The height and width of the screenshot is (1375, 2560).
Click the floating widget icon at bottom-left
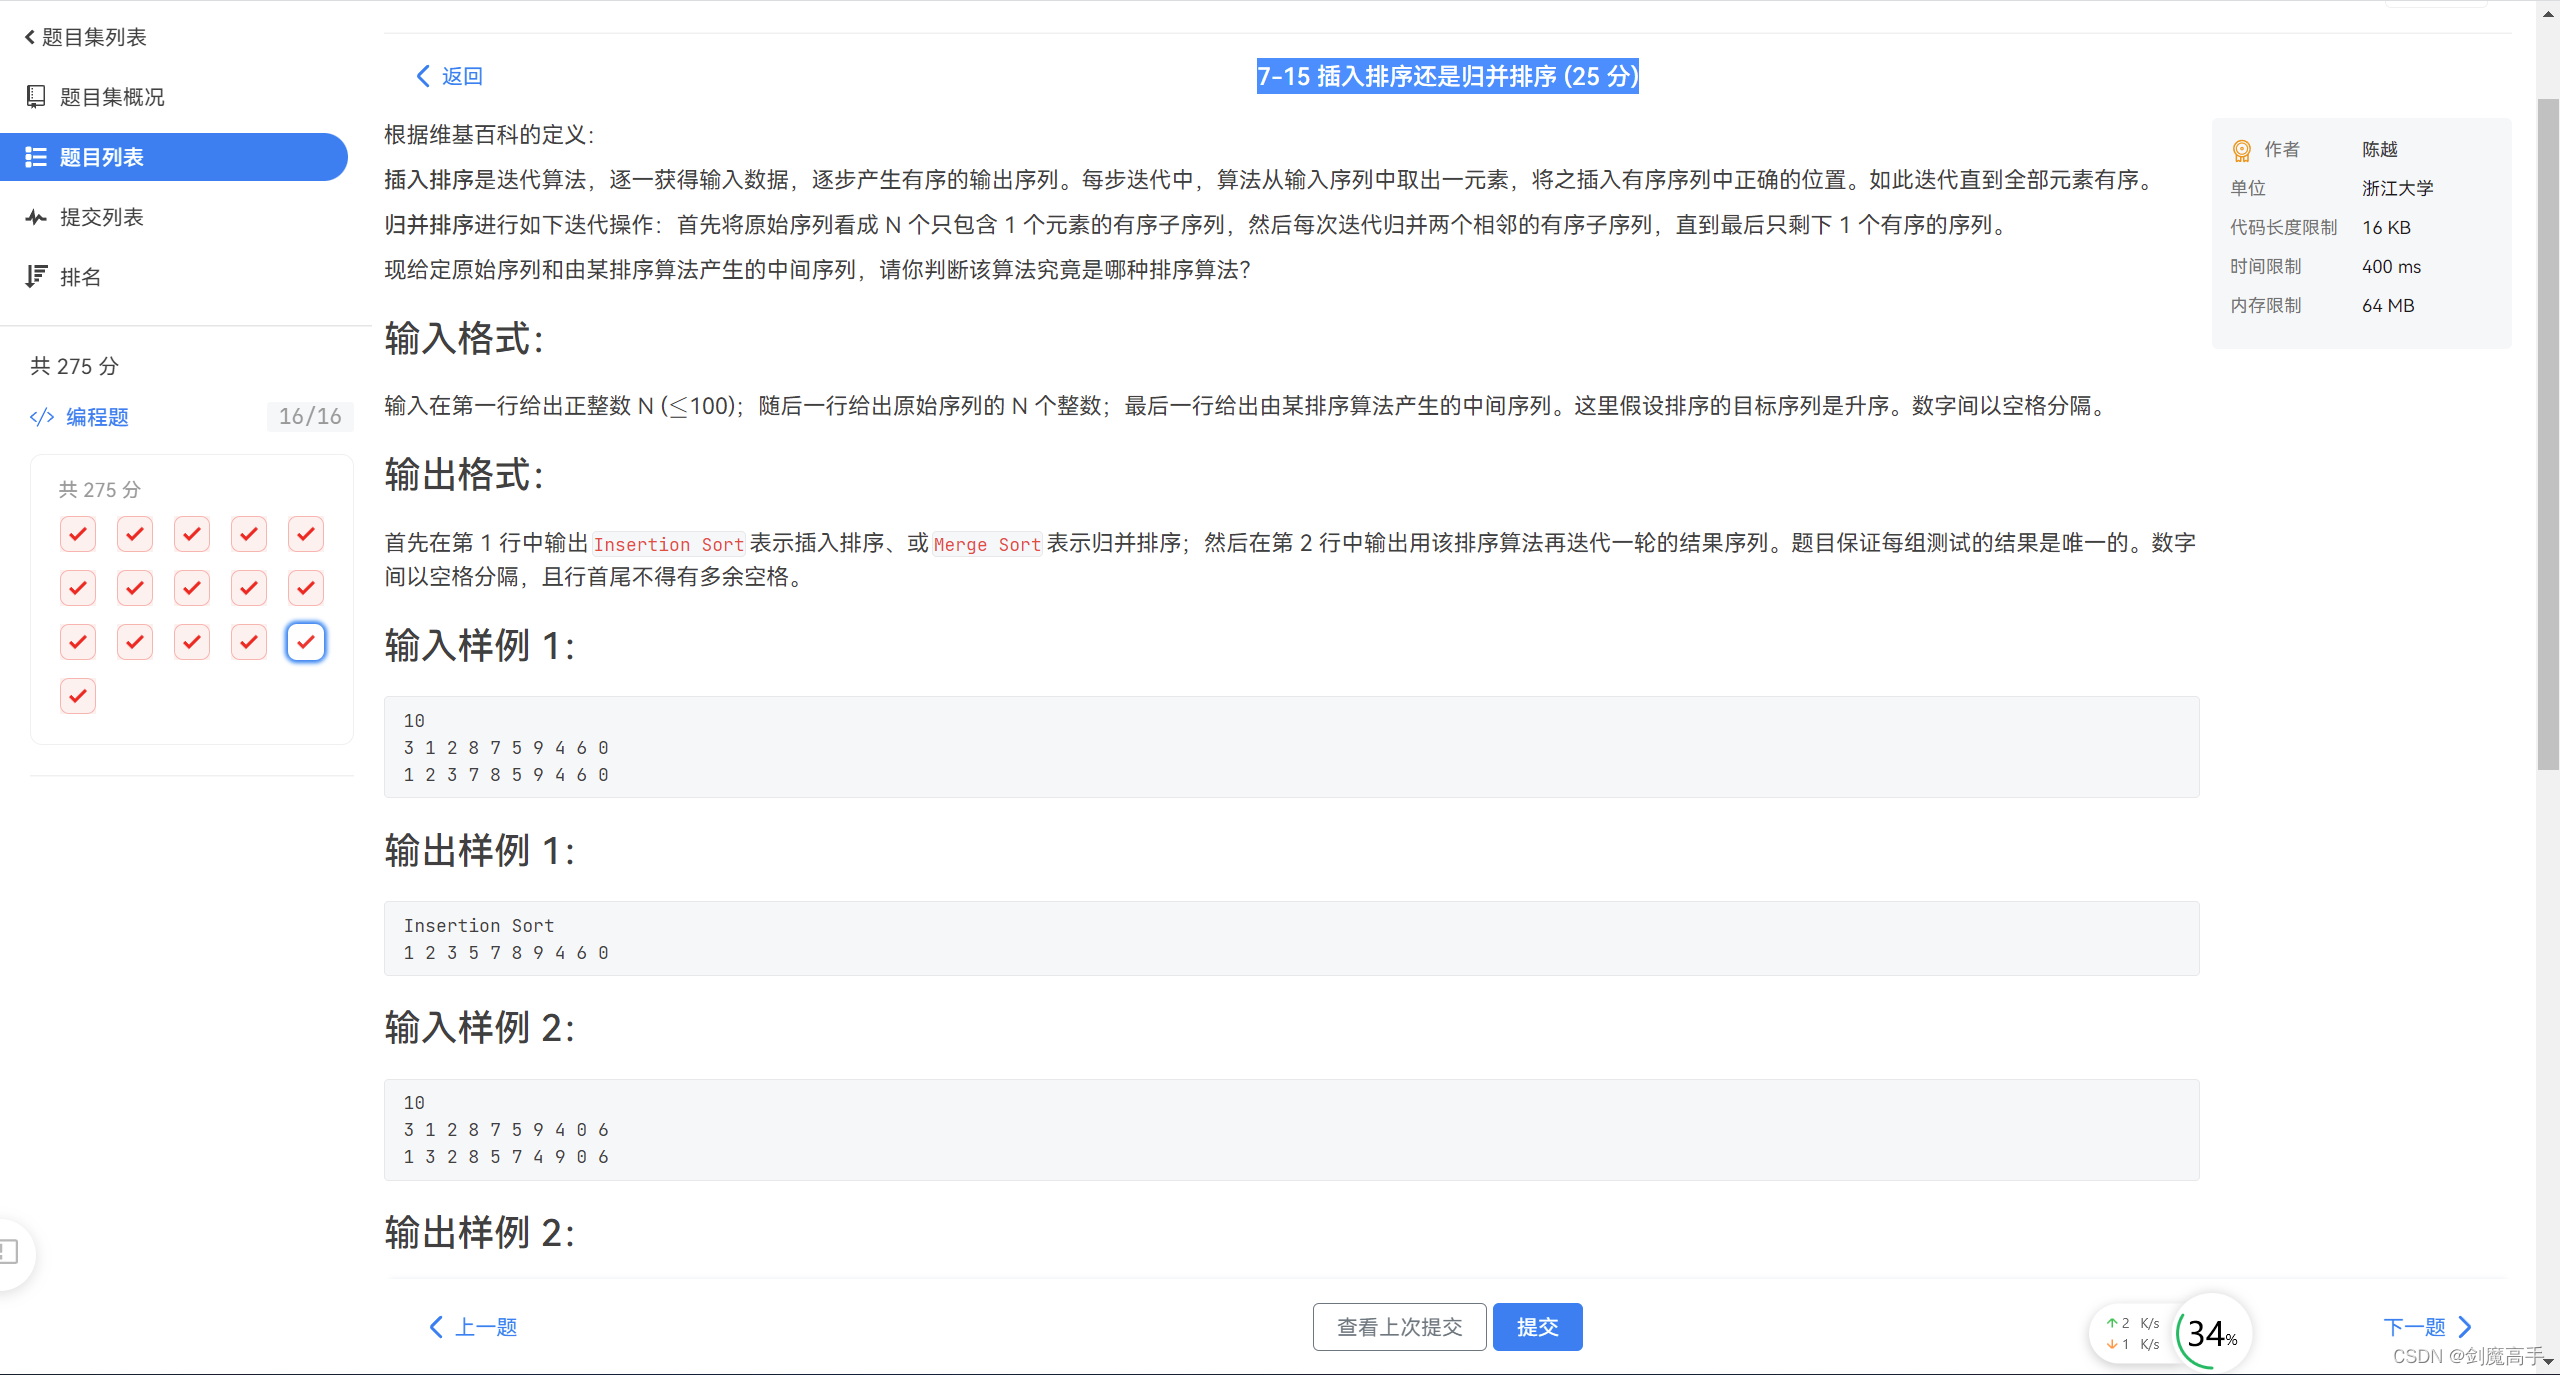point(8,1252)
